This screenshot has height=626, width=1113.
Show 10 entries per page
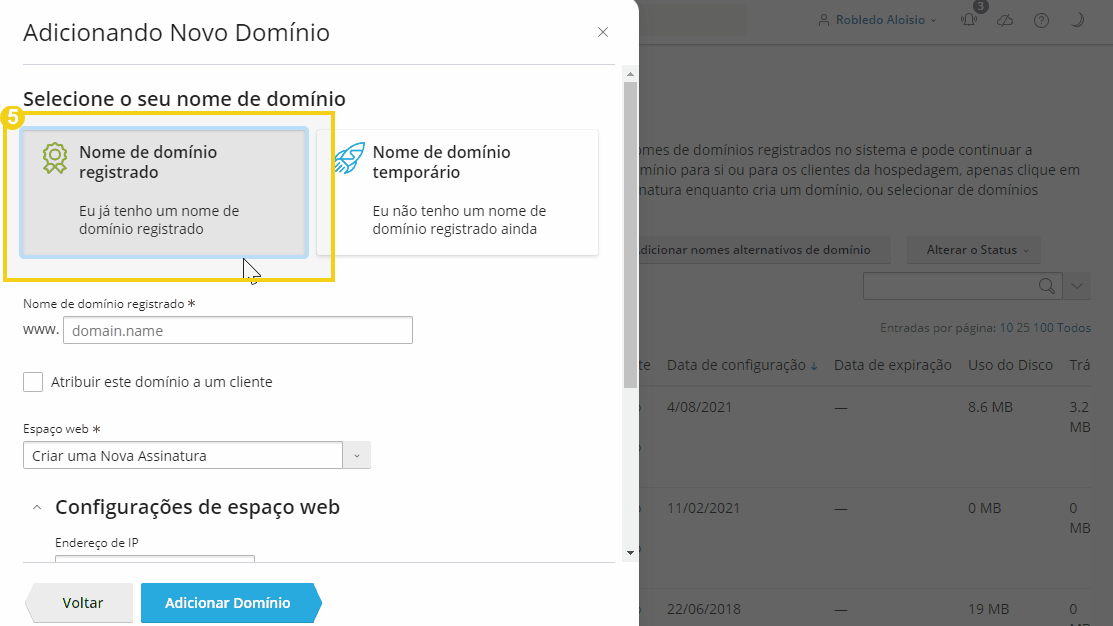(x=1006, y=328)
